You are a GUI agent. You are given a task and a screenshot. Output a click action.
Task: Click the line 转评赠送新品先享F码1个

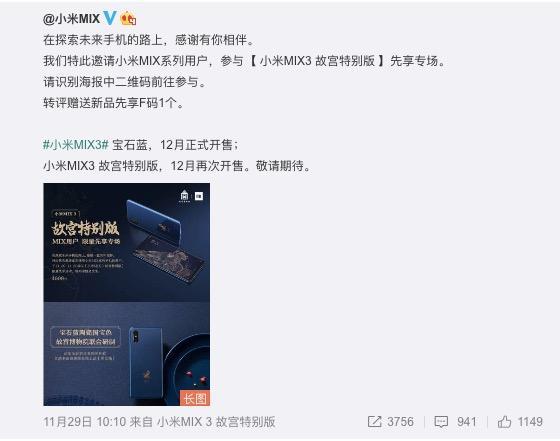pyautogui.click(x=113, y=103)
